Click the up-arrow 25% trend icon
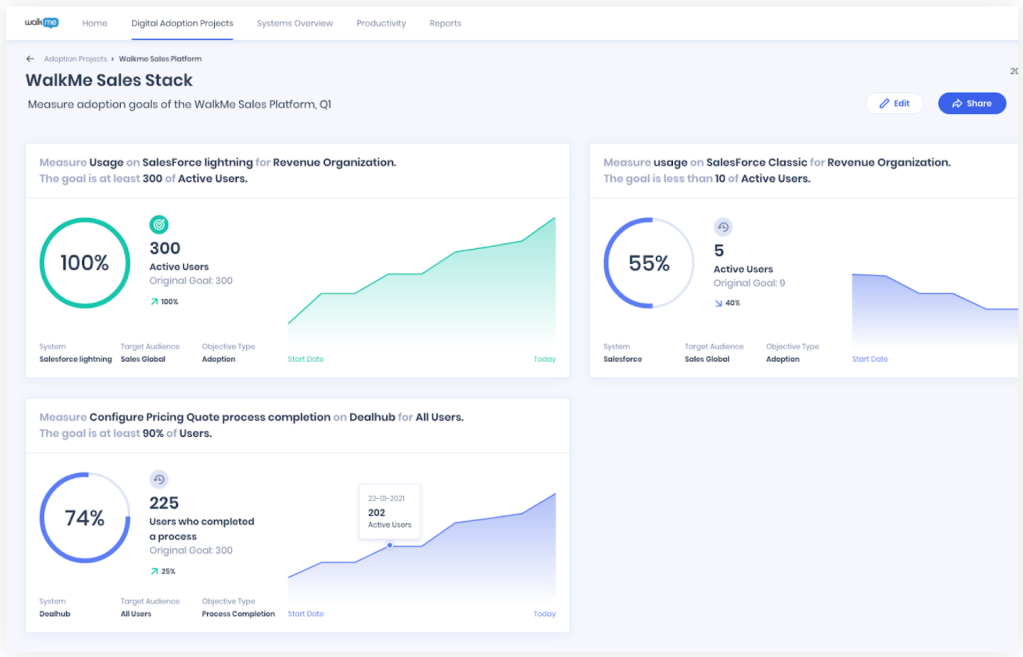This screenshot has width=1023, height=657. [x=154, y=571]
